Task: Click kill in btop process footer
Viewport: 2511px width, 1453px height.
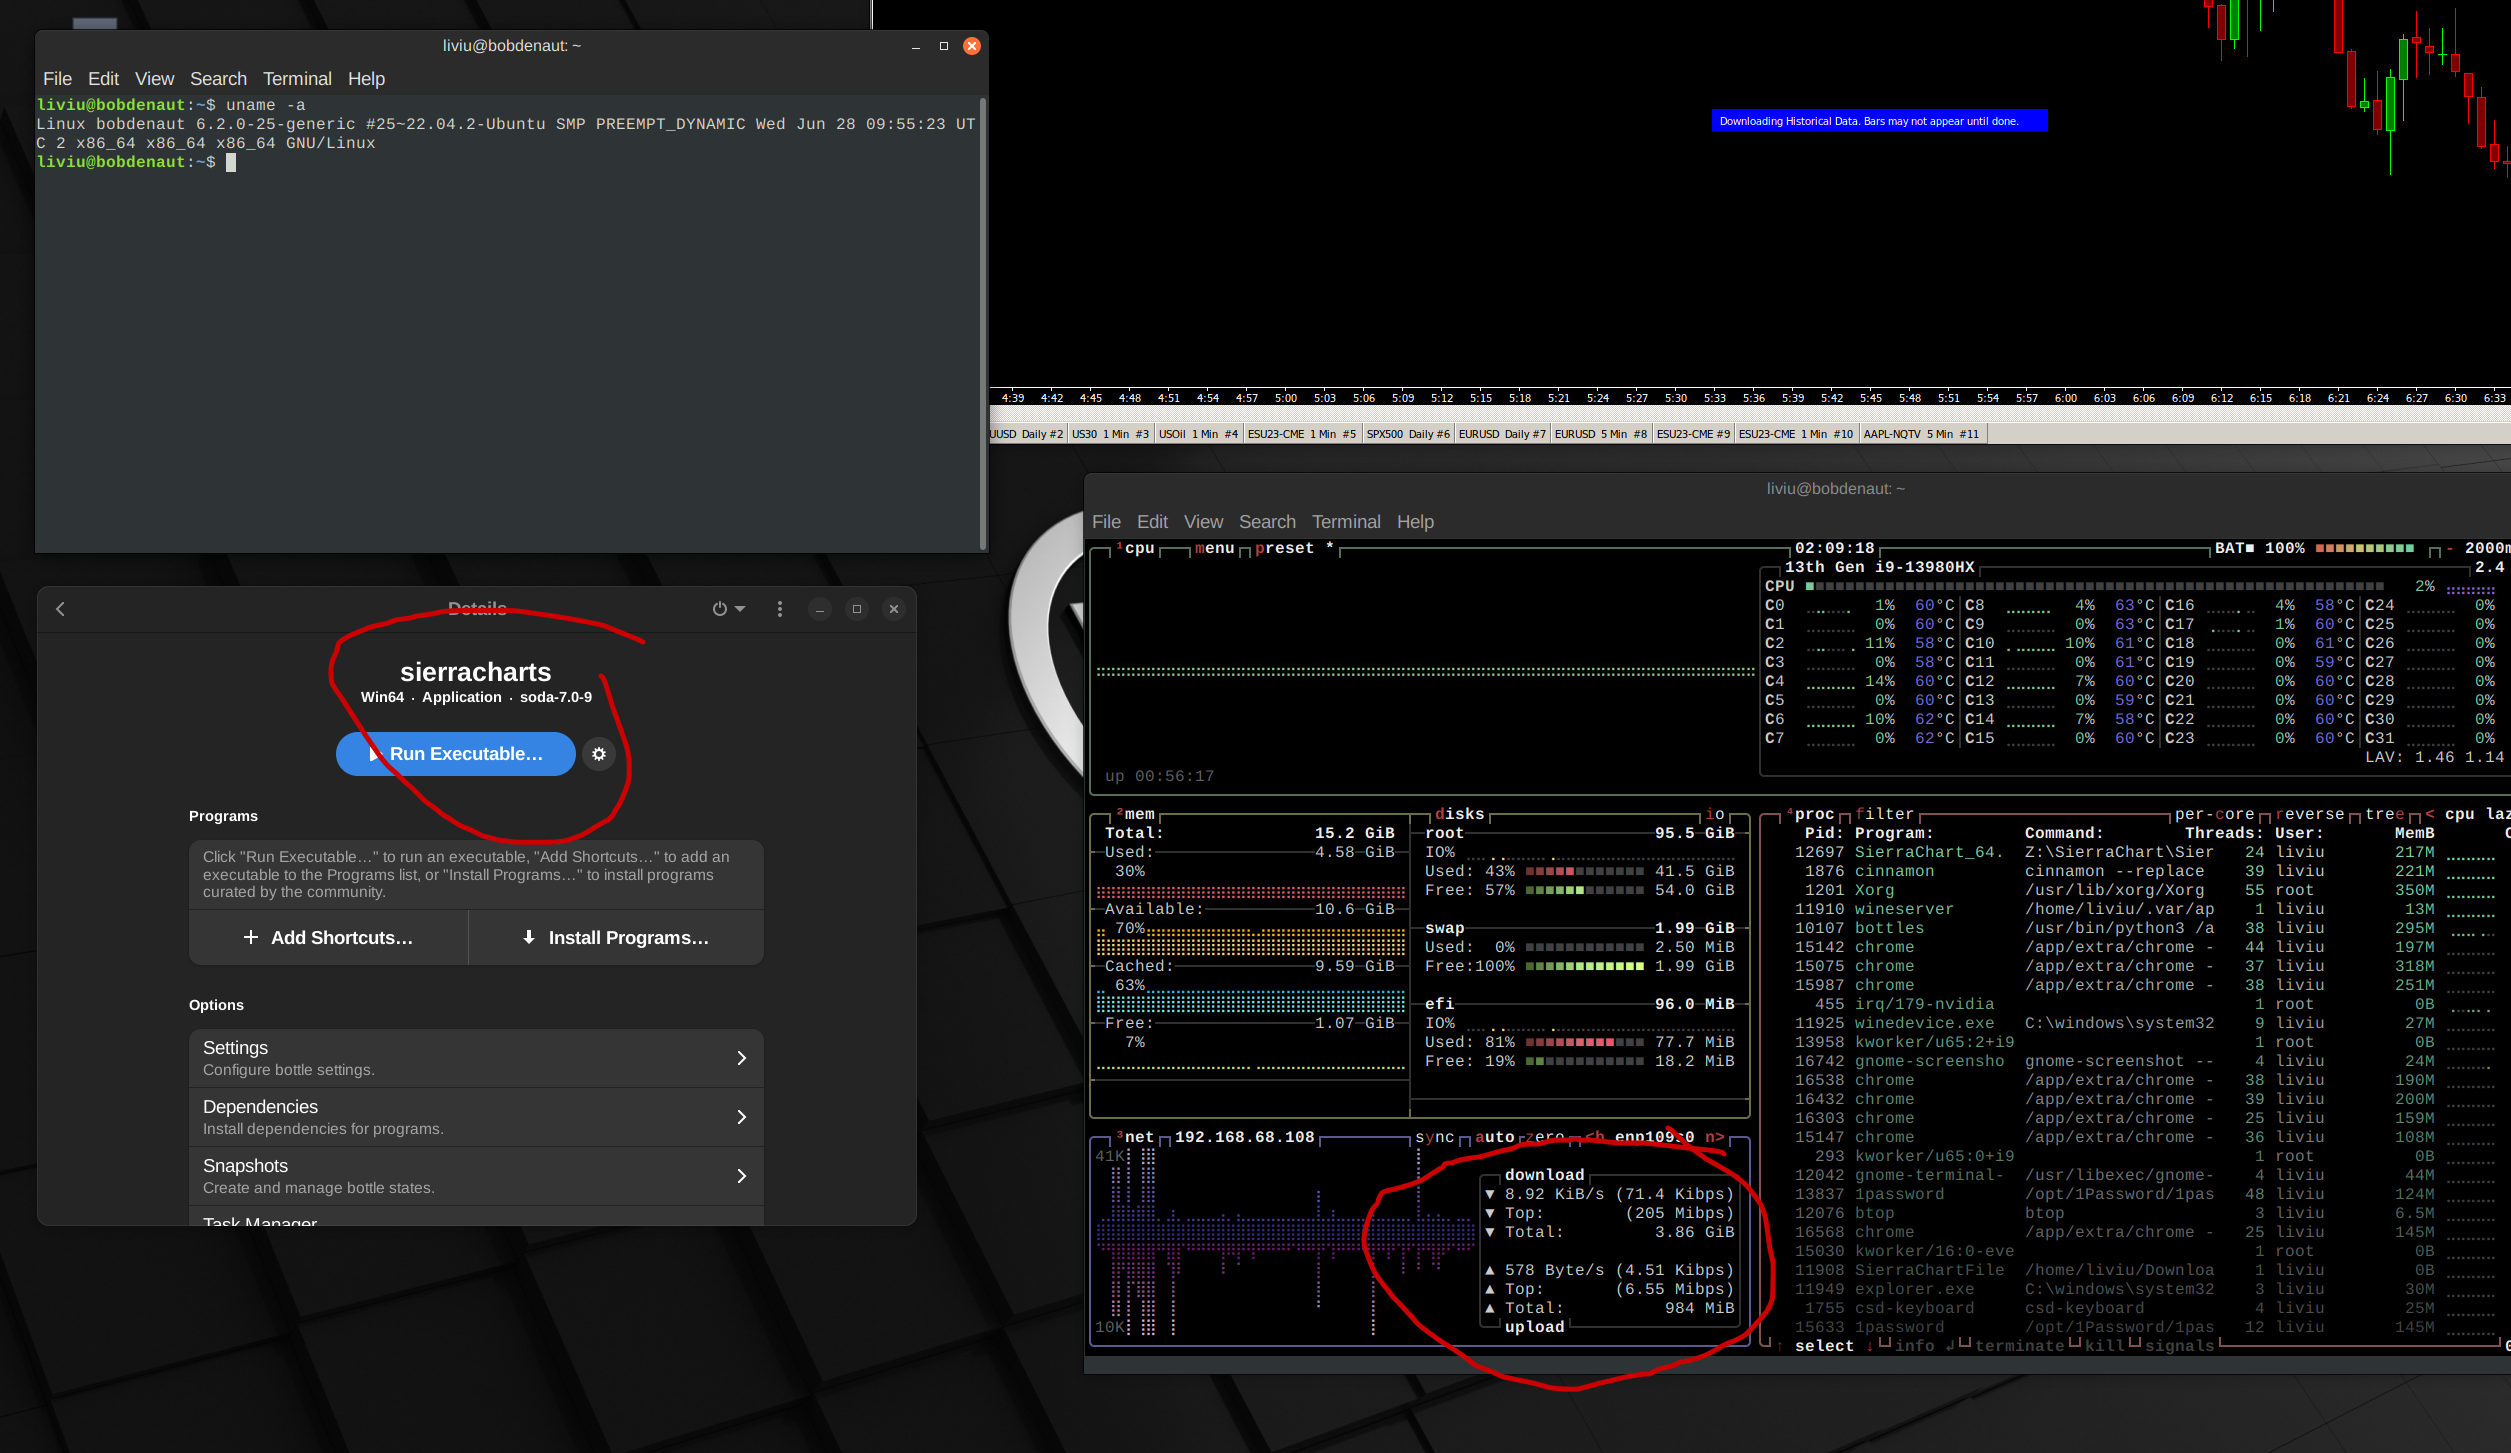Action: pyautogui.click(x=2105, y=1346)
